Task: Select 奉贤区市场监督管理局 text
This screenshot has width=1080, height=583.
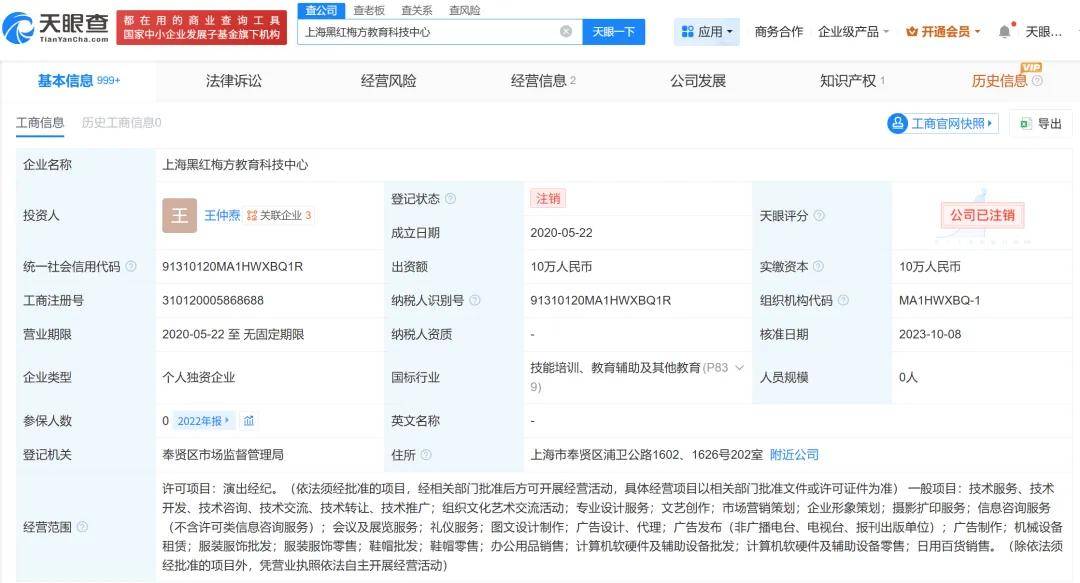Action: coord(222,455)
